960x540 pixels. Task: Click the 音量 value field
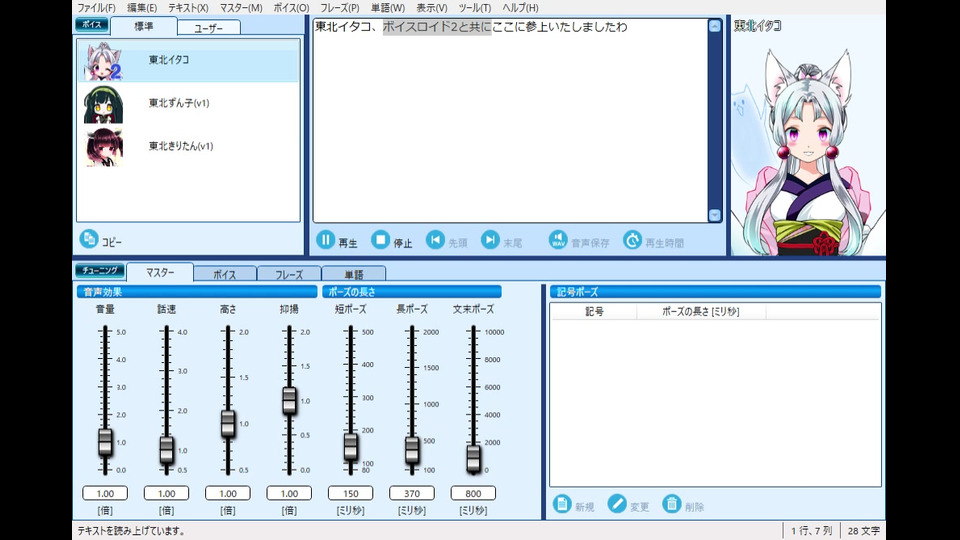(105, 493)
